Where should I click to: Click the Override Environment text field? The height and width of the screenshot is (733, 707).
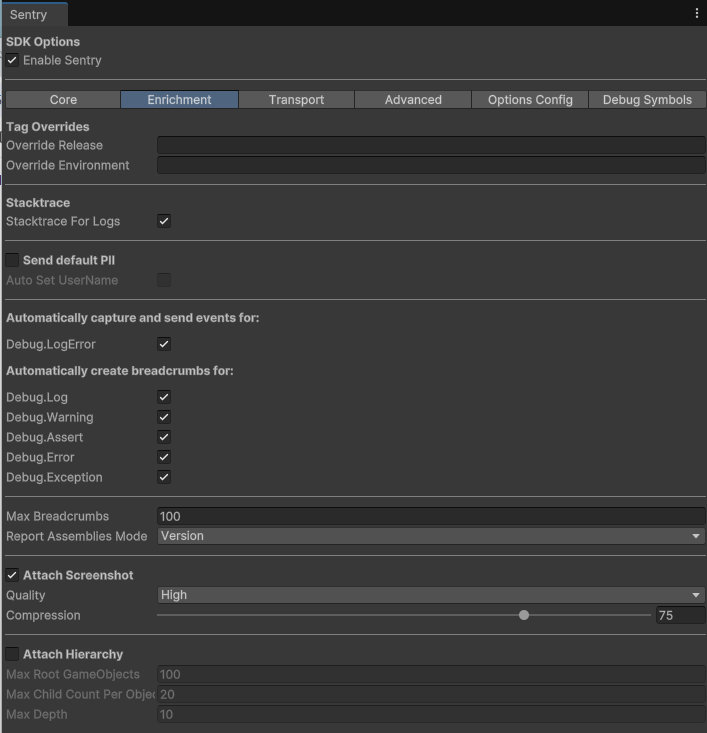(431, 165)
